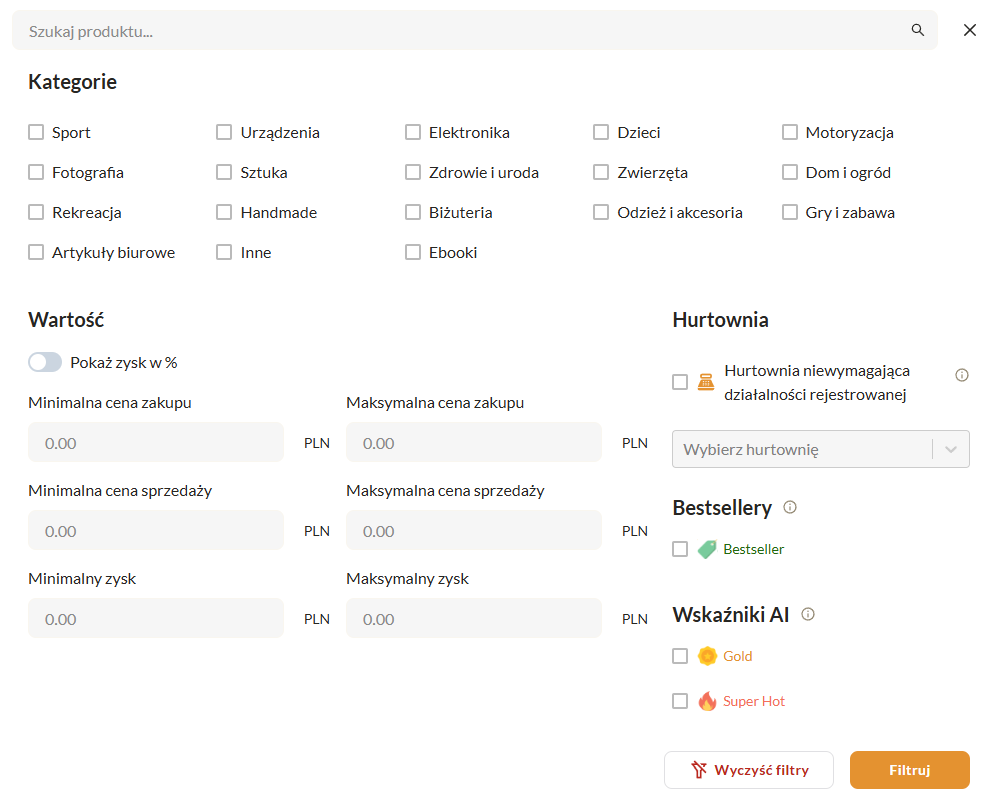Image resolution: width=1000 pixels, height=802 pixels.
Task: Click the cash register wholesaler icon
Action: 706,382
